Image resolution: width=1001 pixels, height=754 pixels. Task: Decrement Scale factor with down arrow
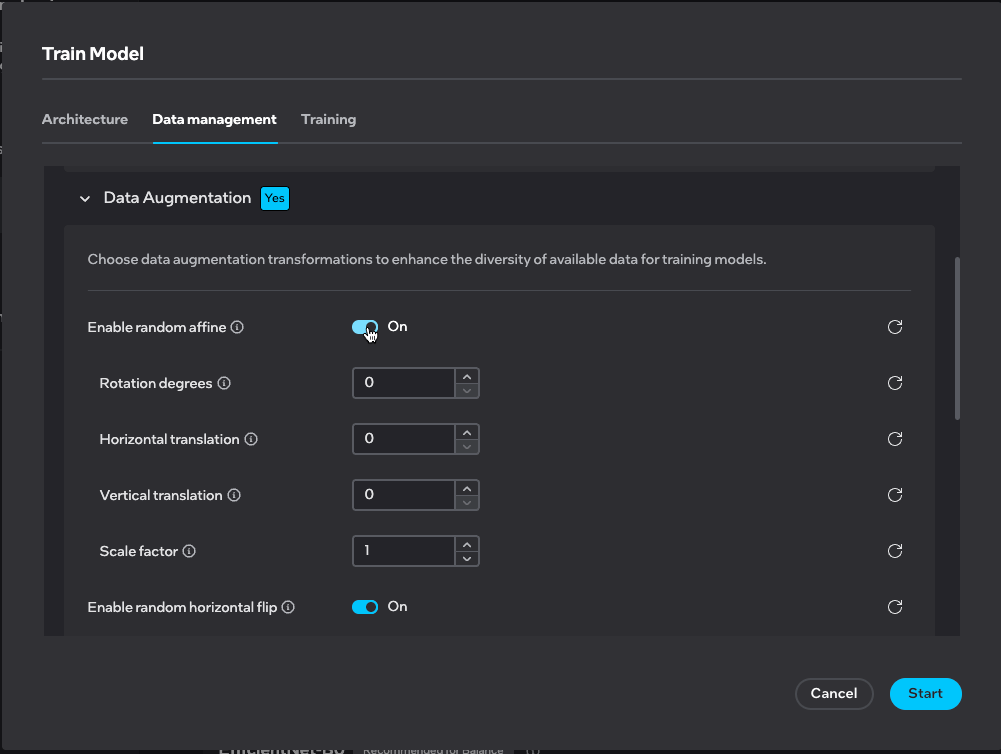(x=467, y=557)
